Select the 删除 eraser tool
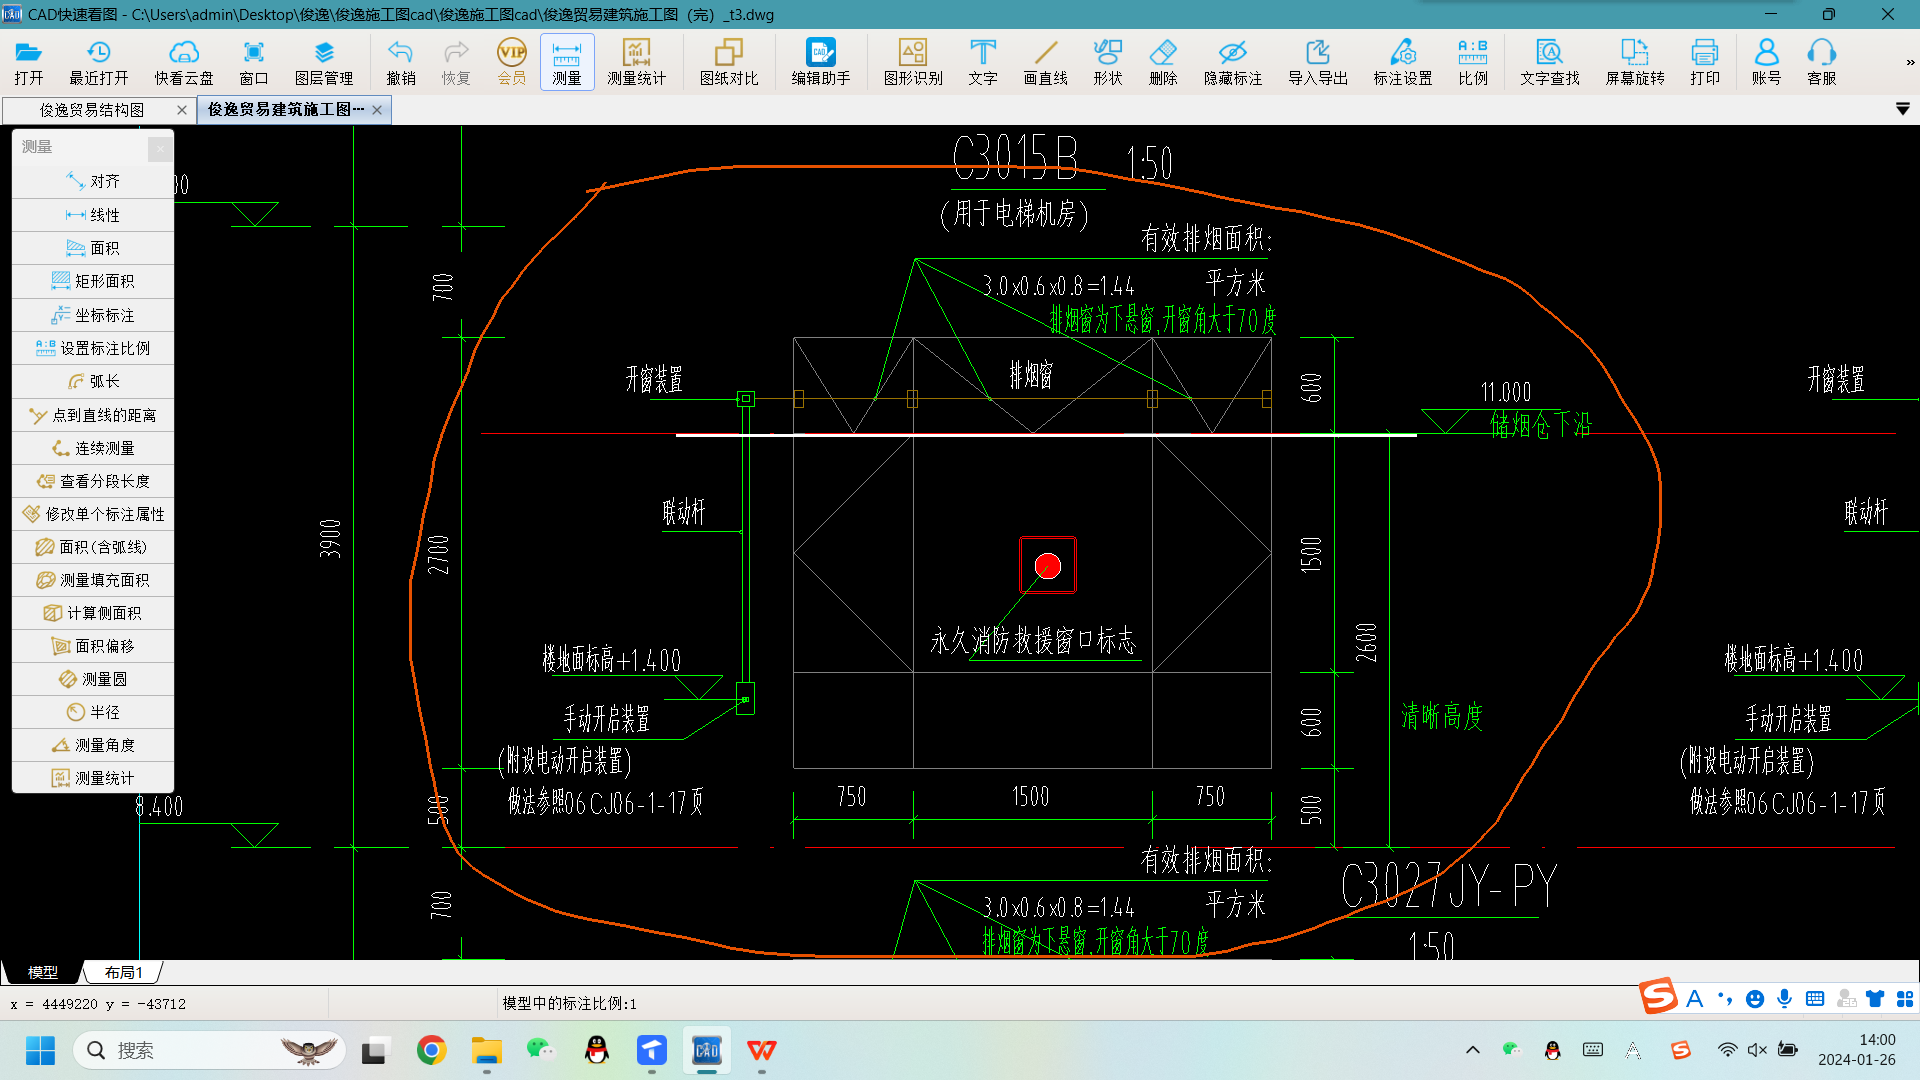The height and width of the screenshot is (1080, 1920). pos(1163,62)
